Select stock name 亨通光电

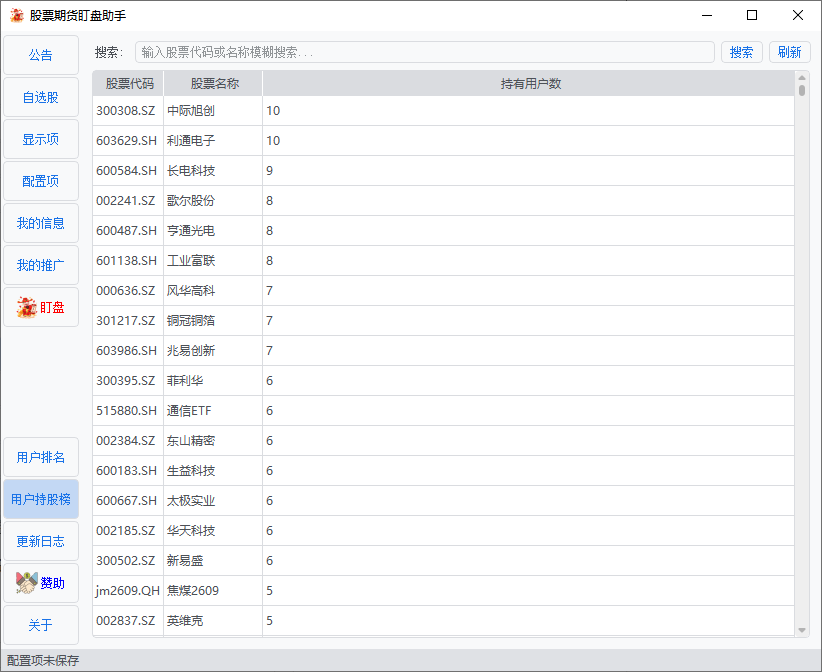point(191,231)
